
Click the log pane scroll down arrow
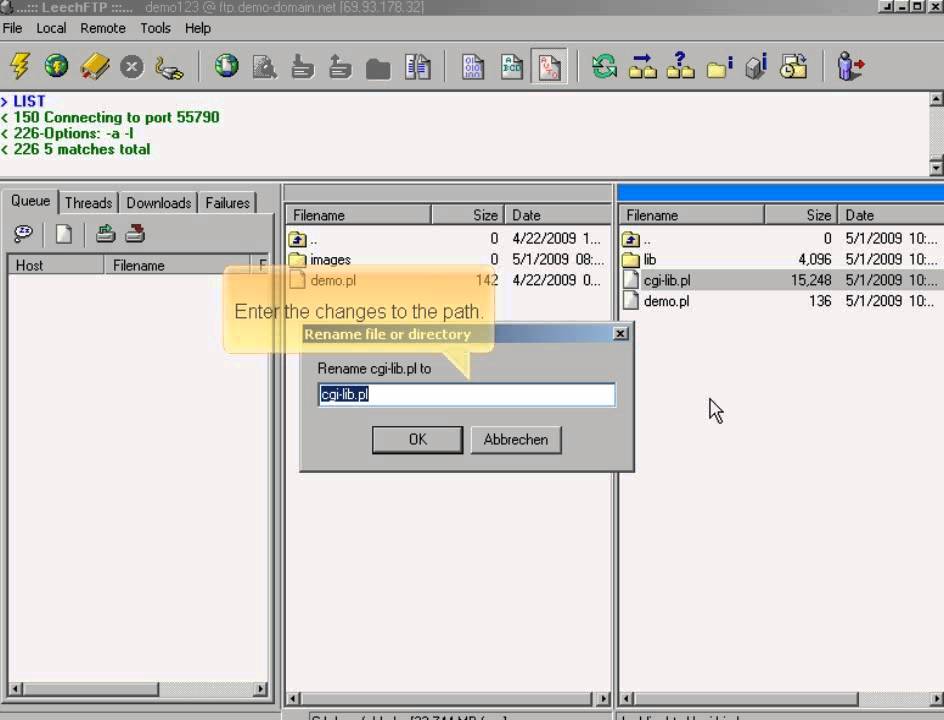click(936, 168)
